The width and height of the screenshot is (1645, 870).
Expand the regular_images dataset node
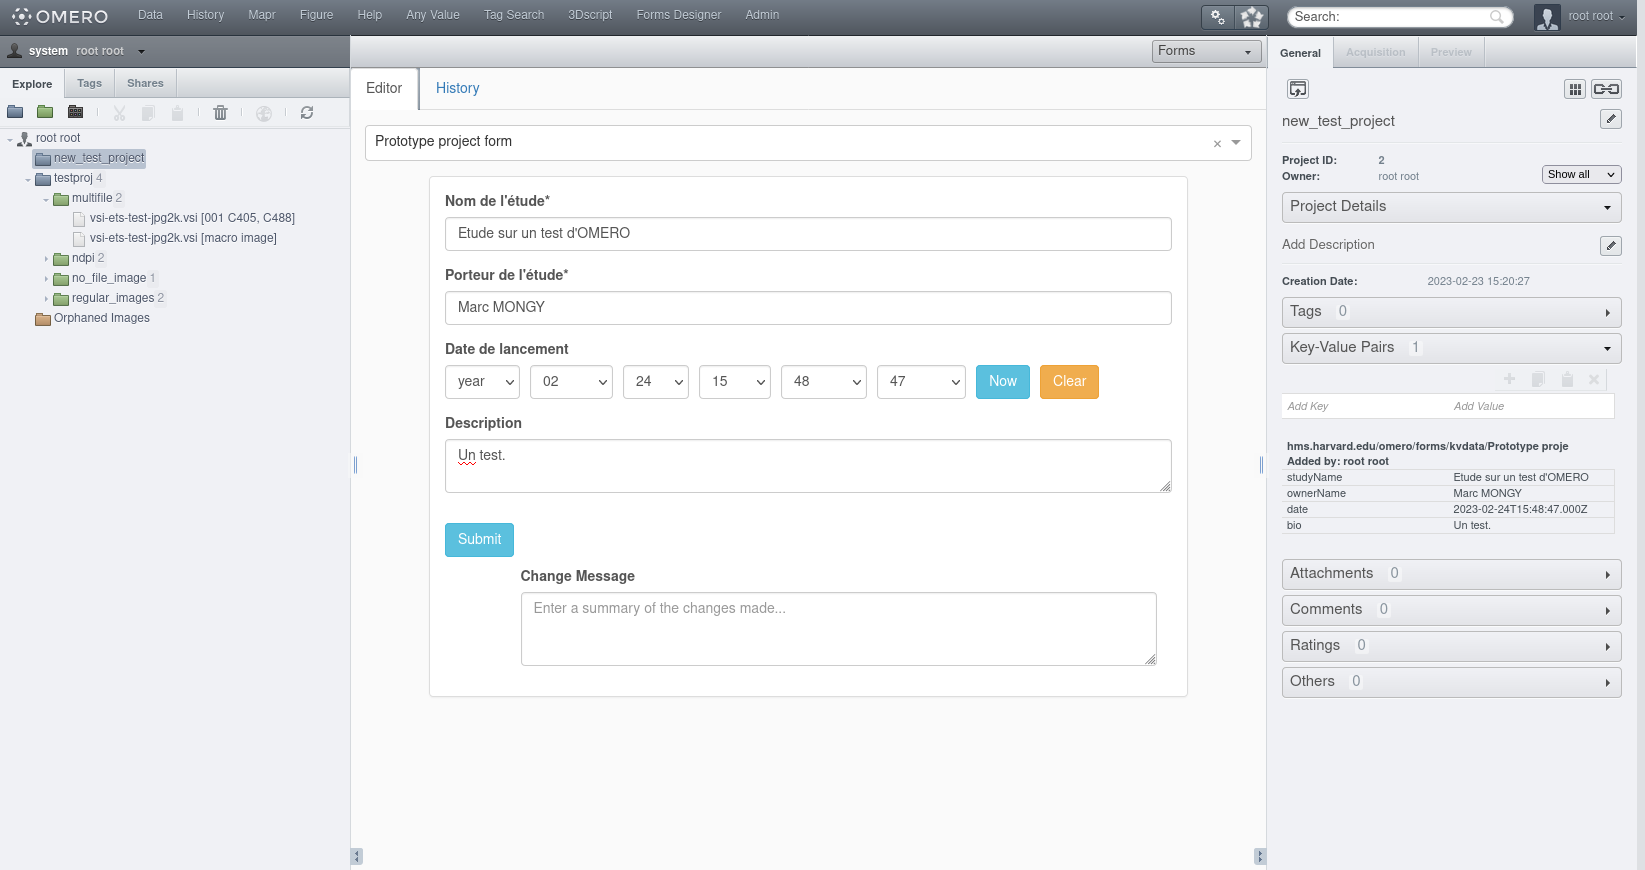coord(46,299)
